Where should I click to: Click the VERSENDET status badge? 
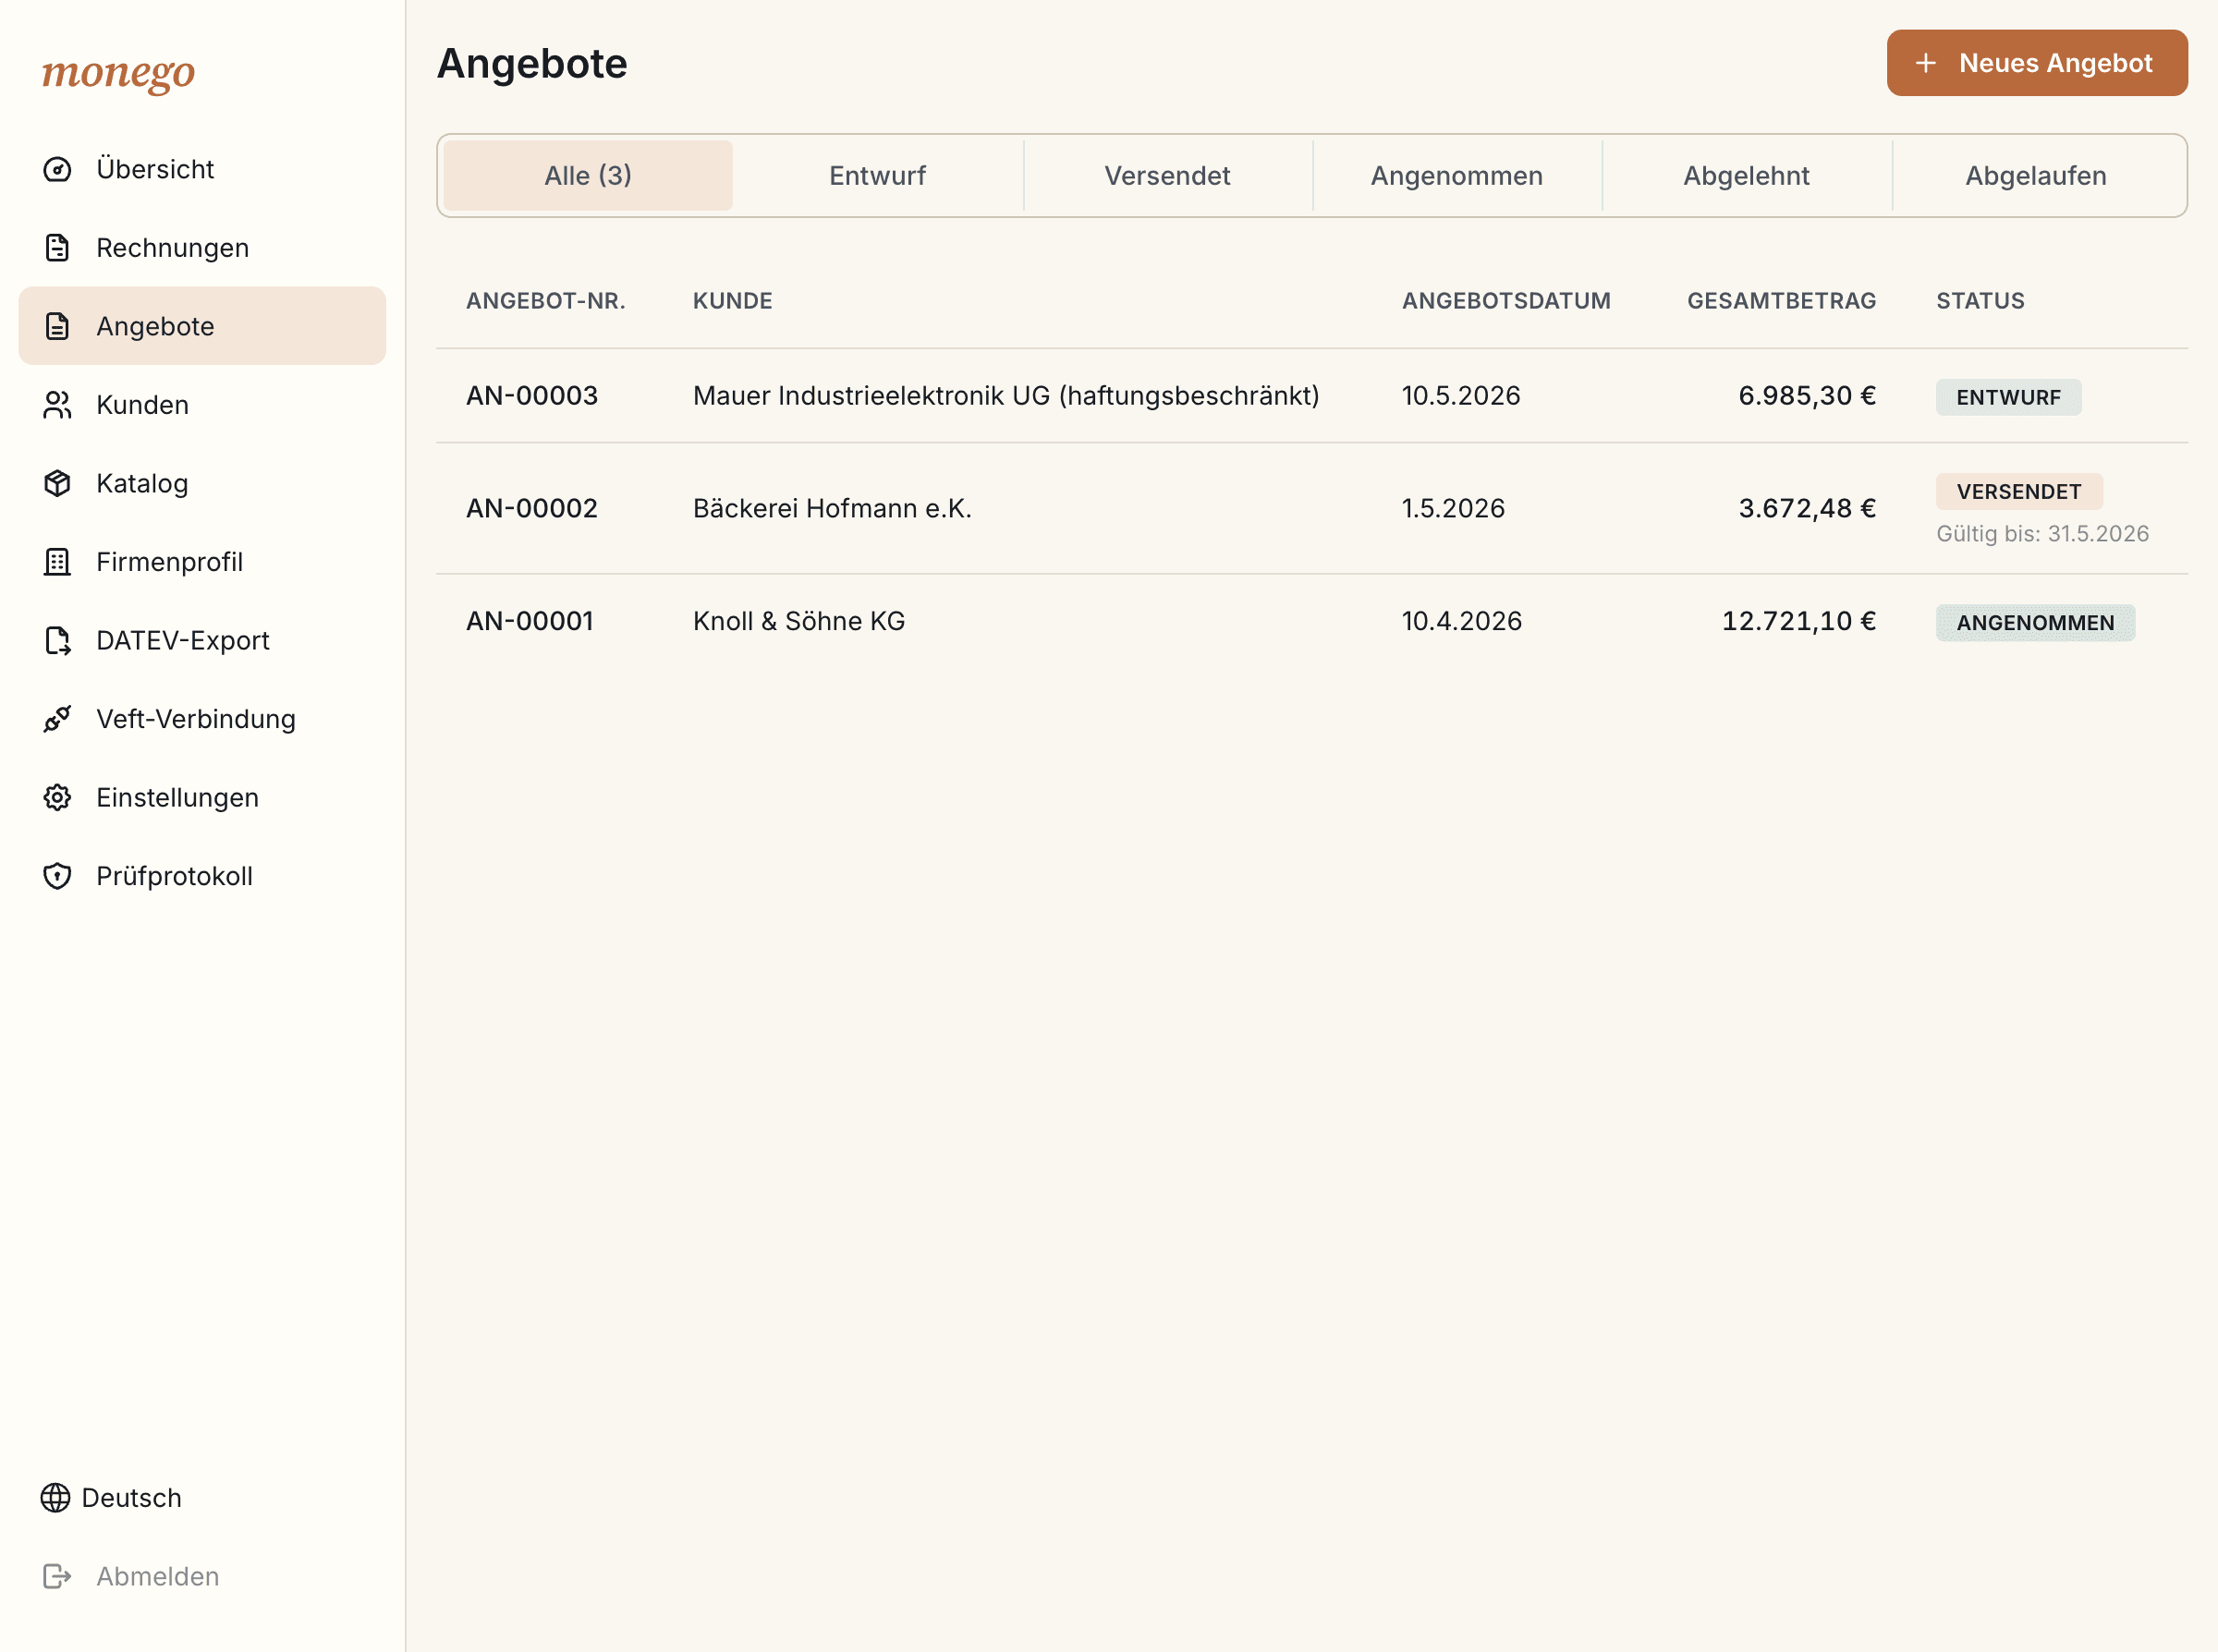(x=2019, y=492)
